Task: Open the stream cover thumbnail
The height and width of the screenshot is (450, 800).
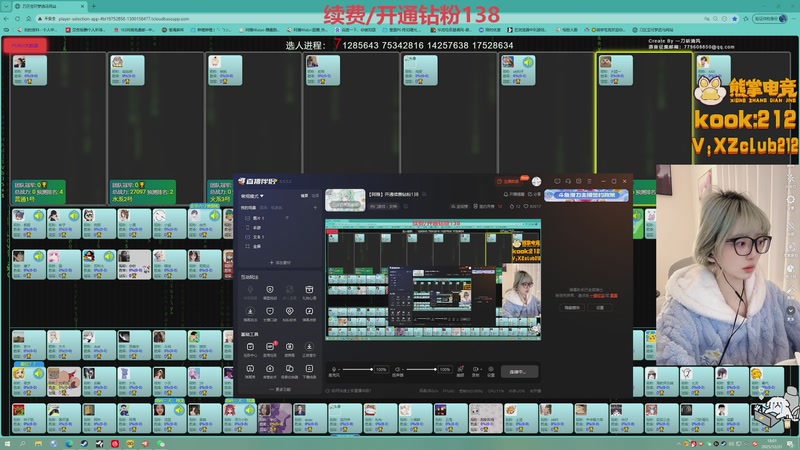Action: 345,200
